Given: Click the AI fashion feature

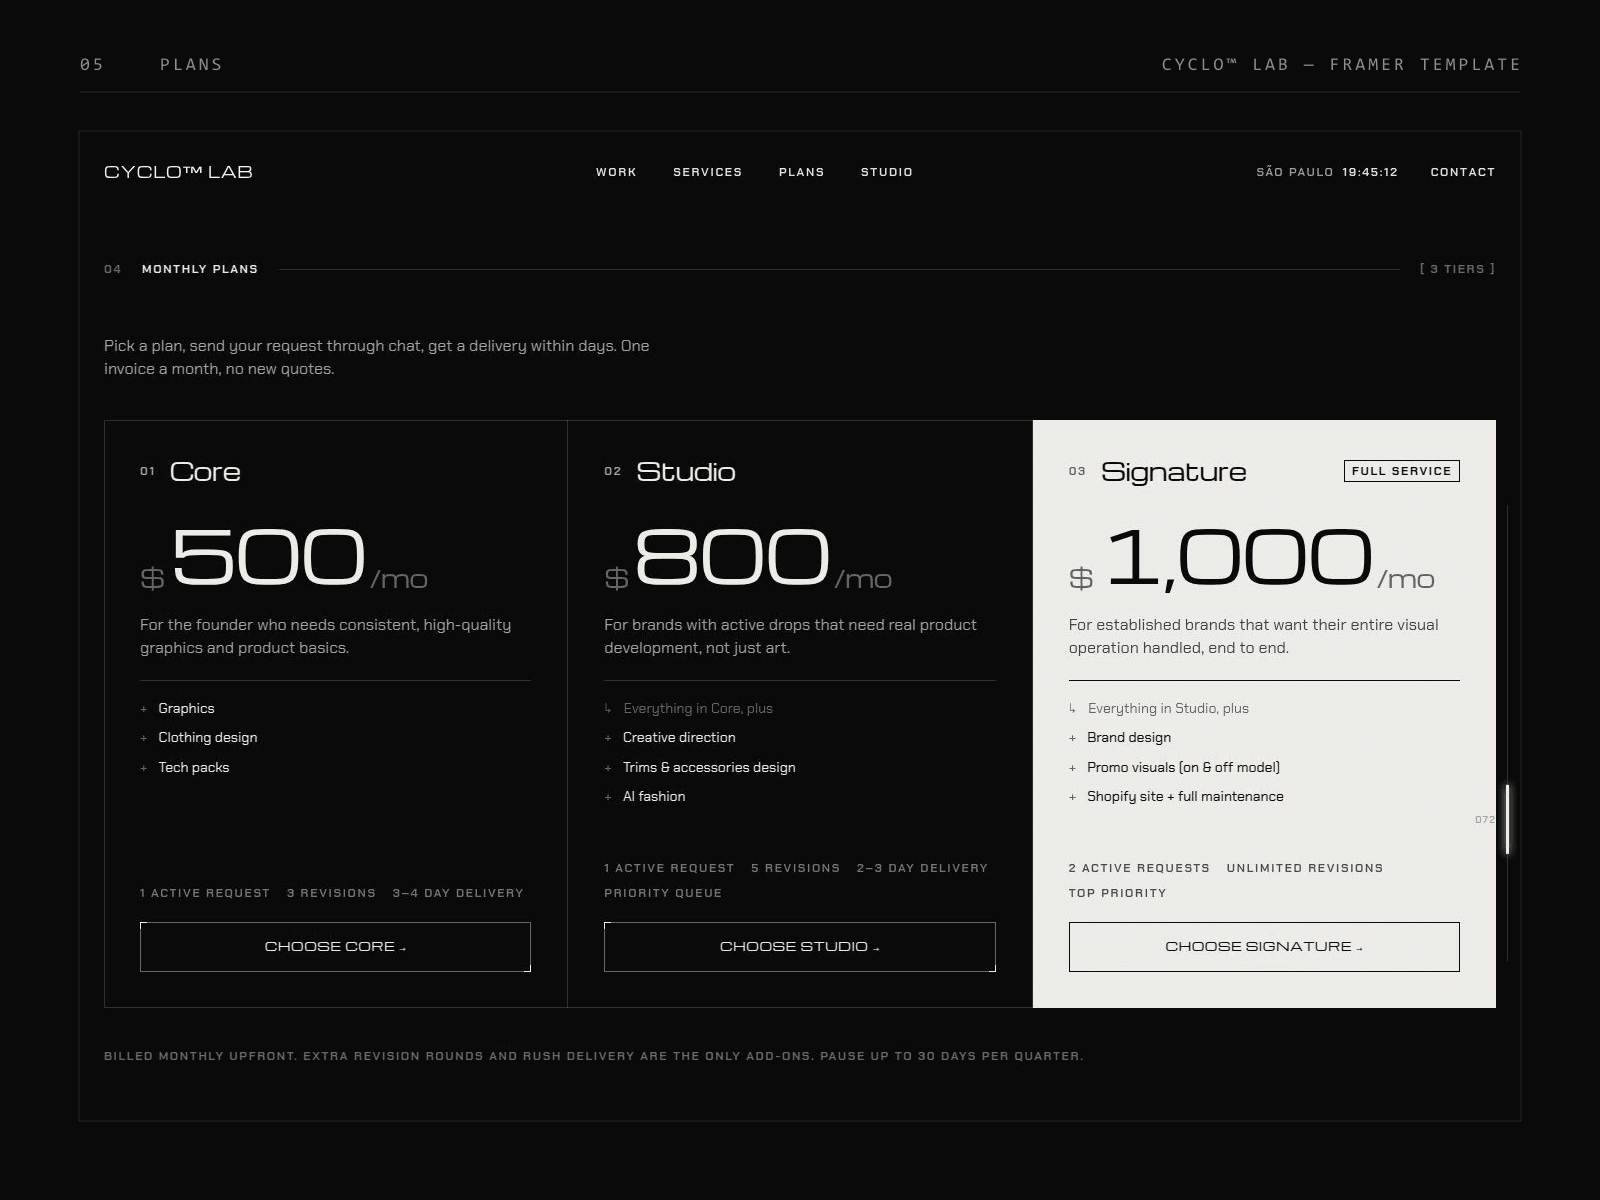Looking at the screenshot, I should tap(654, 796).
